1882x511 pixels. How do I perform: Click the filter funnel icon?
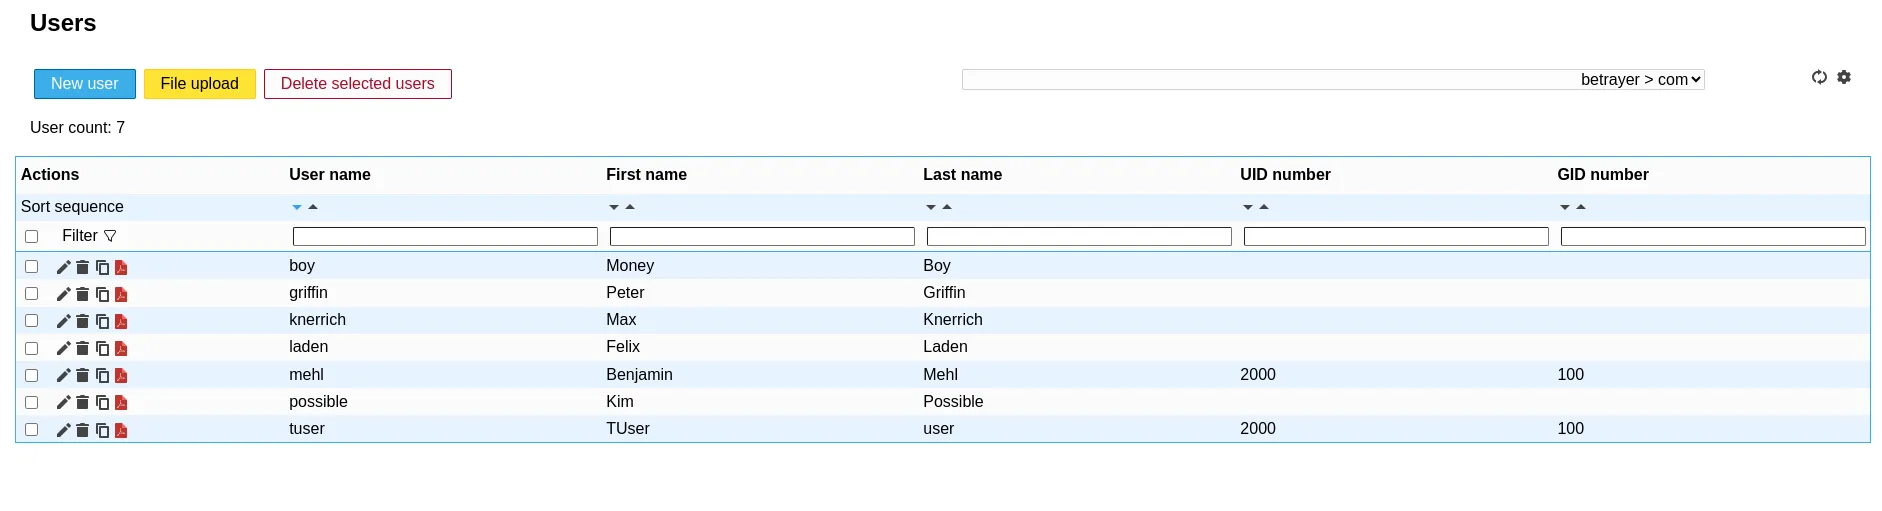(110, 236)
